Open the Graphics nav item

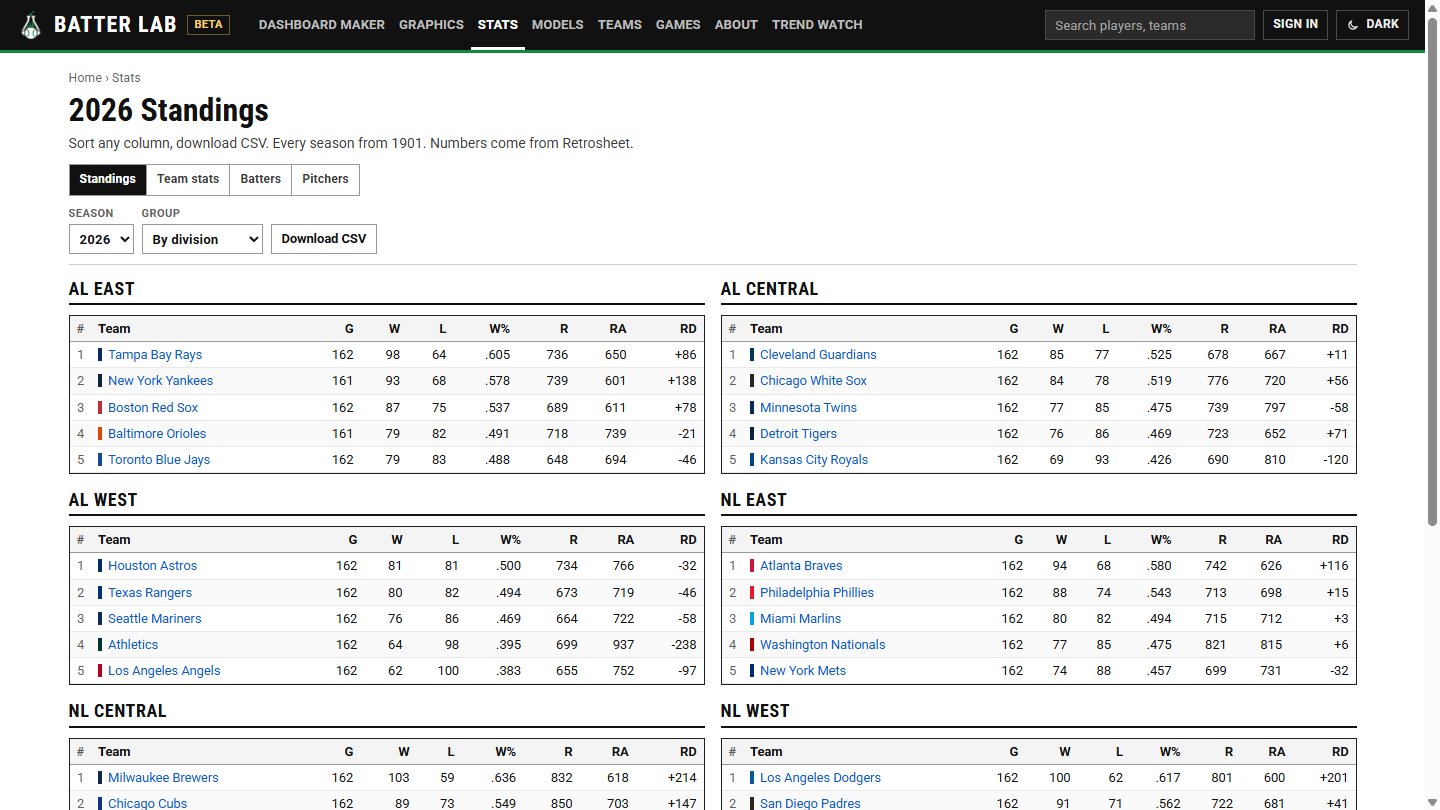coord(431,25)
